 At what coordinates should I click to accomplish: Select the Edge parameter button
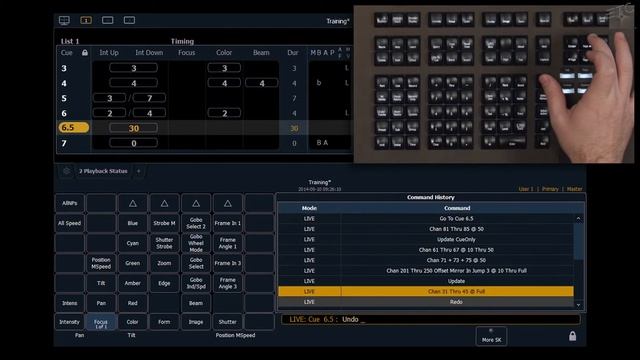164,283
